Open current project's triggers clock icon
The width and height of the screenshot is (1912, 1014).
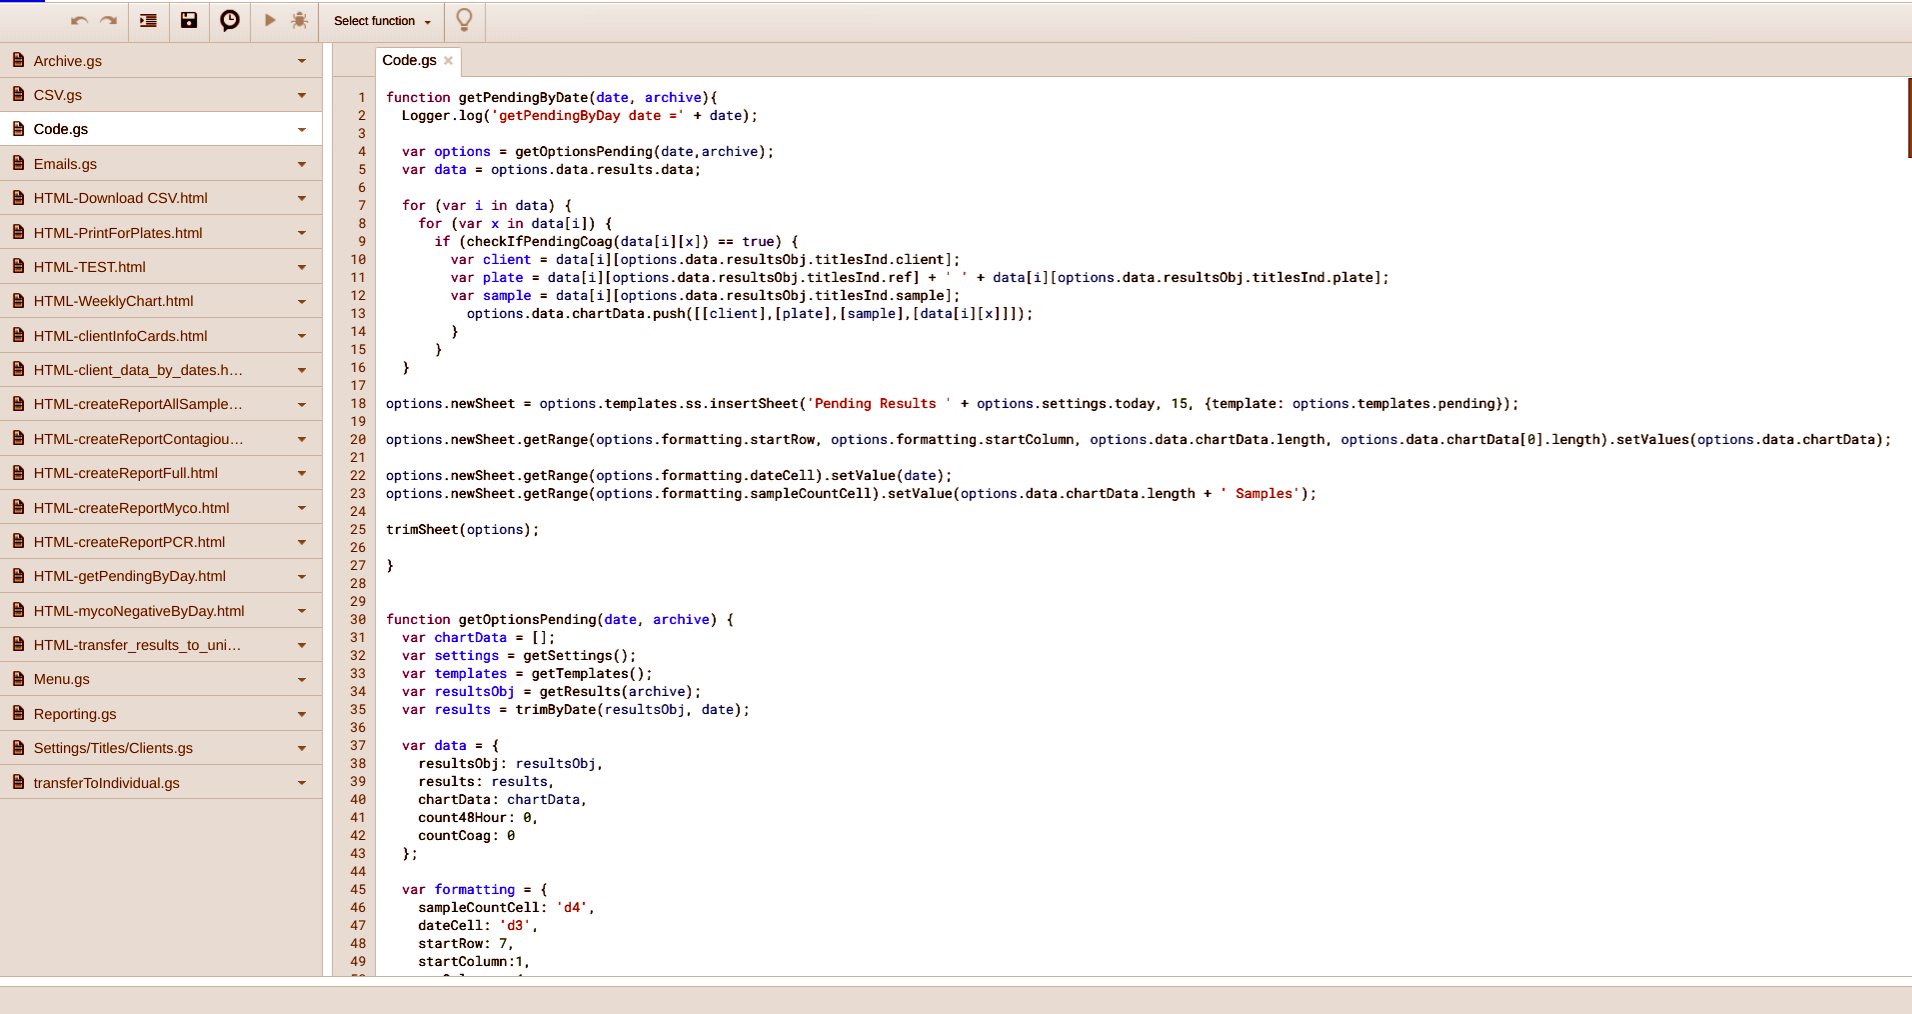(x=230, y=21)
